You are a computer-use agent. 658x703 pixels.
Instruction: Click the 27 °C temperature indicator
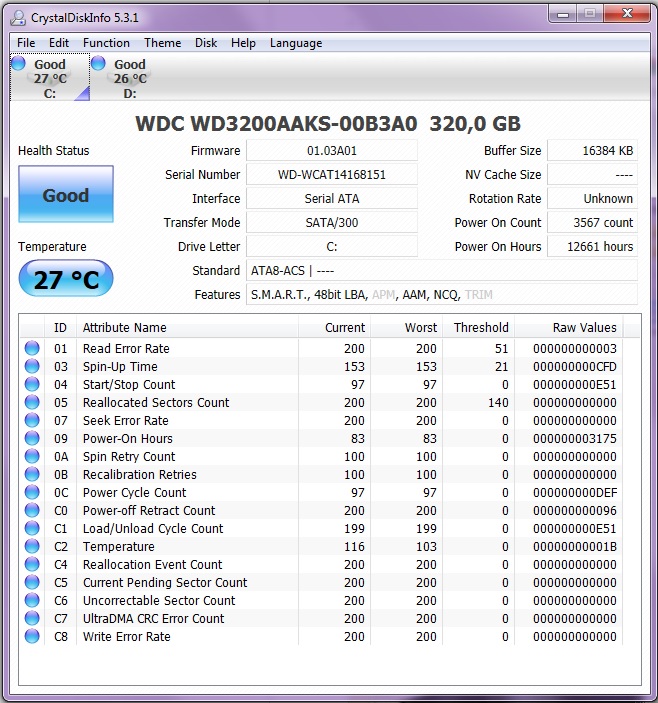coord(66,278)
